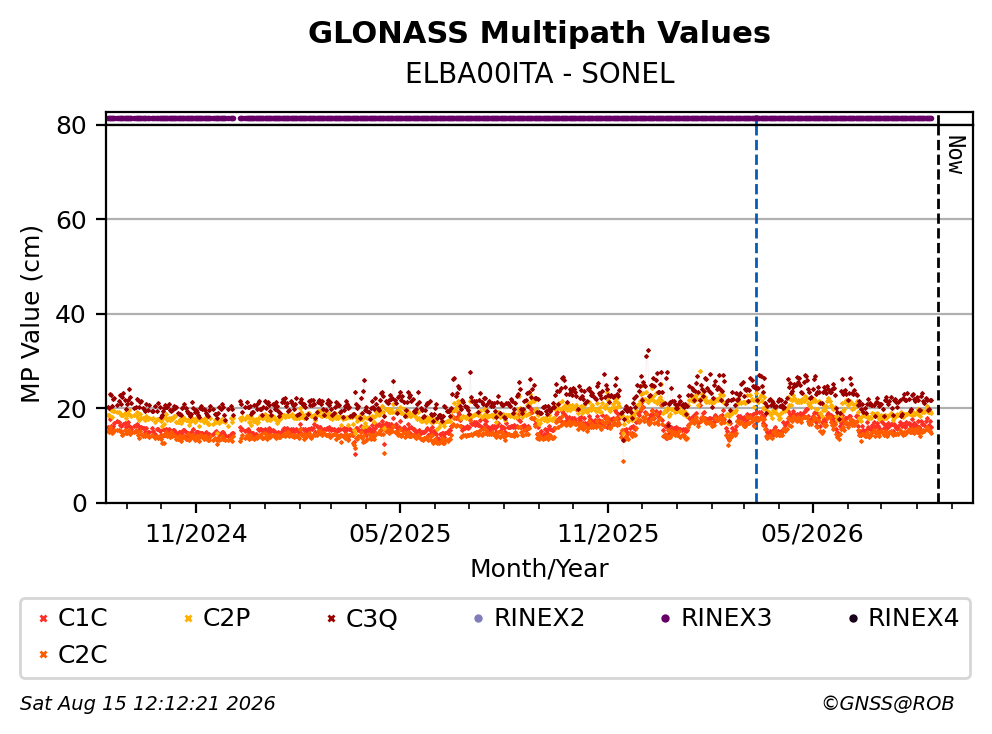The image size is (992, 734).
Task: Click the MP Value (cm) axis label
Action: coord(30,314)
